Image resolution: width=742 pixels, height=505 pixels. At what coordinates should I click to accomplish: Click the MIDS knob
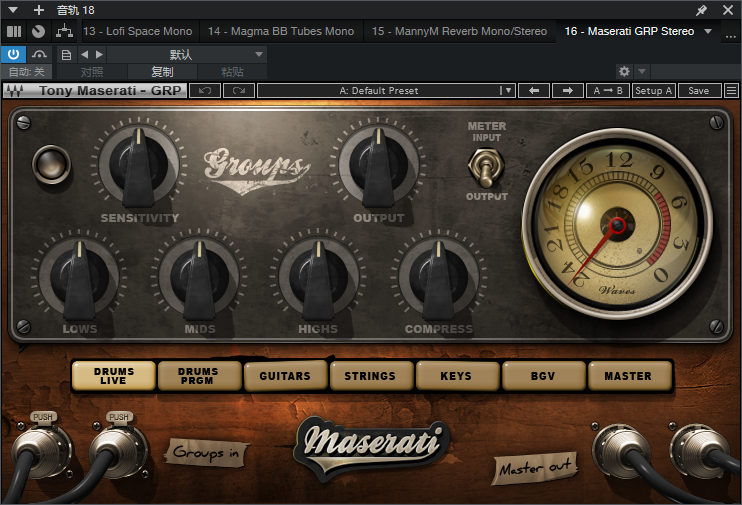199,277
